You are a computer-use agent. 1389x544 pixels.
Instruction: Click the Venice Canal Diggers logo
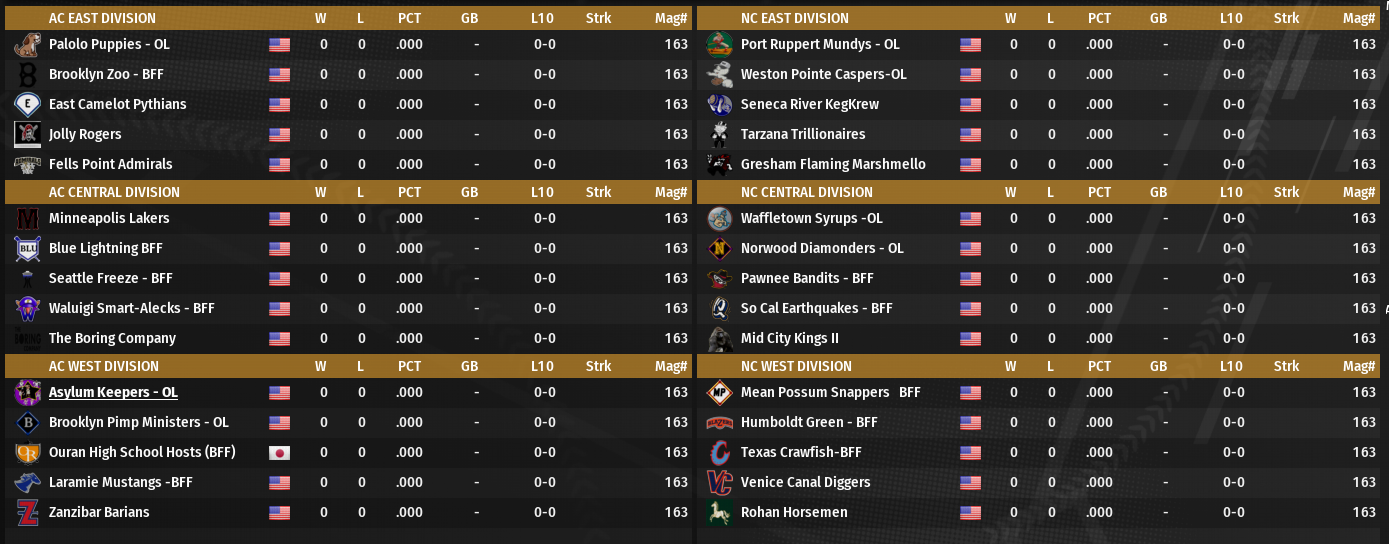[x=719, y=482]
